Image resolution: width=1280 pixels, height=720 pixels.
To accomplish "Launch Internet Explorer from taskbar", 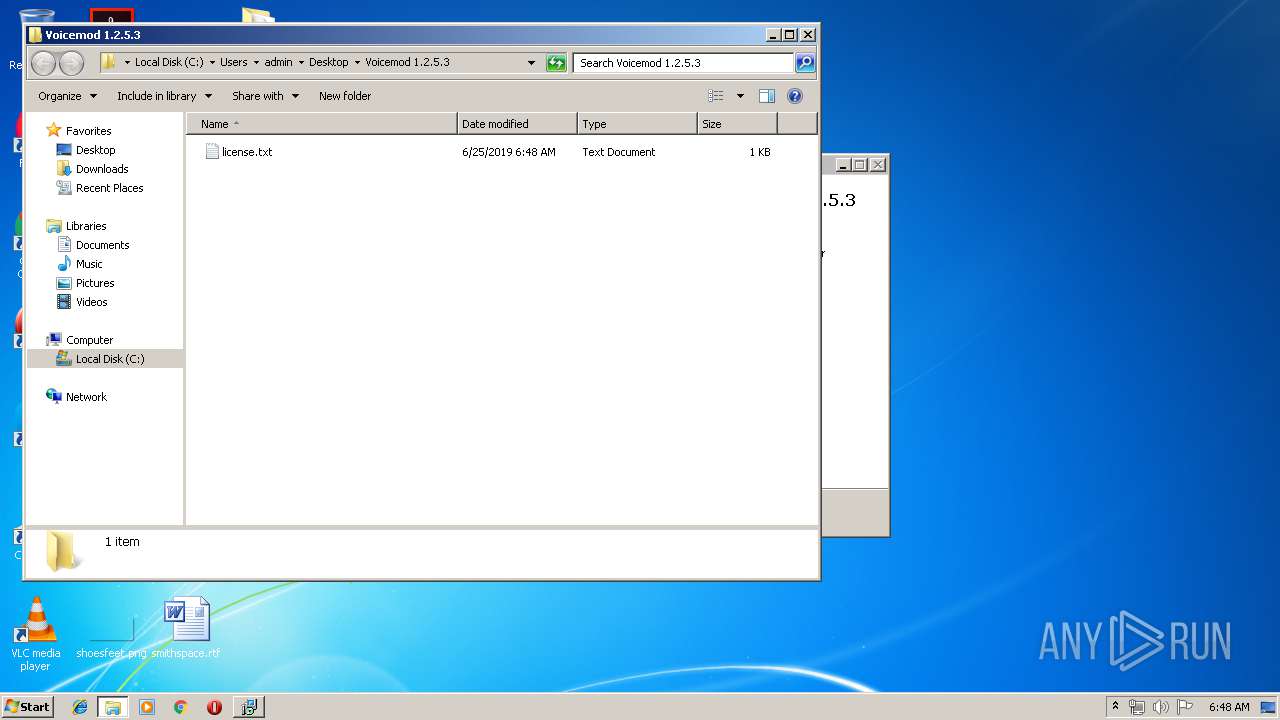I will click(80, 707).
